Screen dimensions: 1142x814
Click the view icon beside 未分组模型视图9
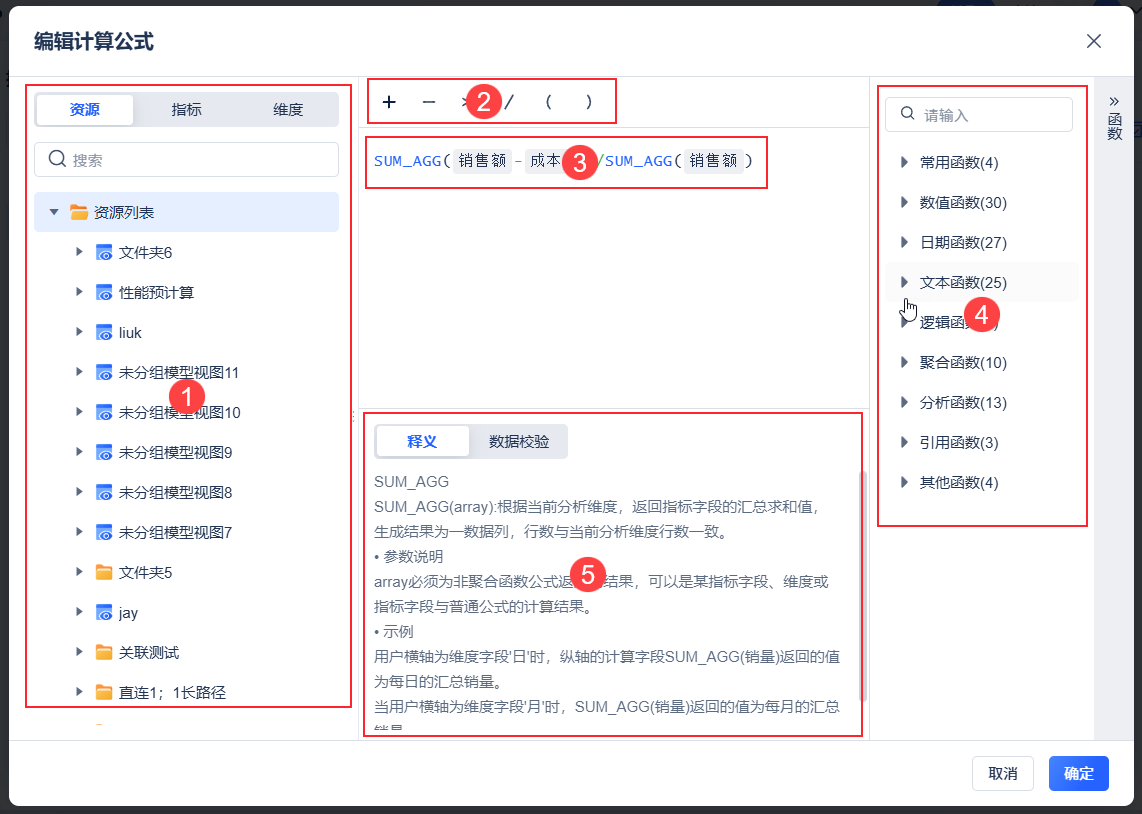coord(104,453)
